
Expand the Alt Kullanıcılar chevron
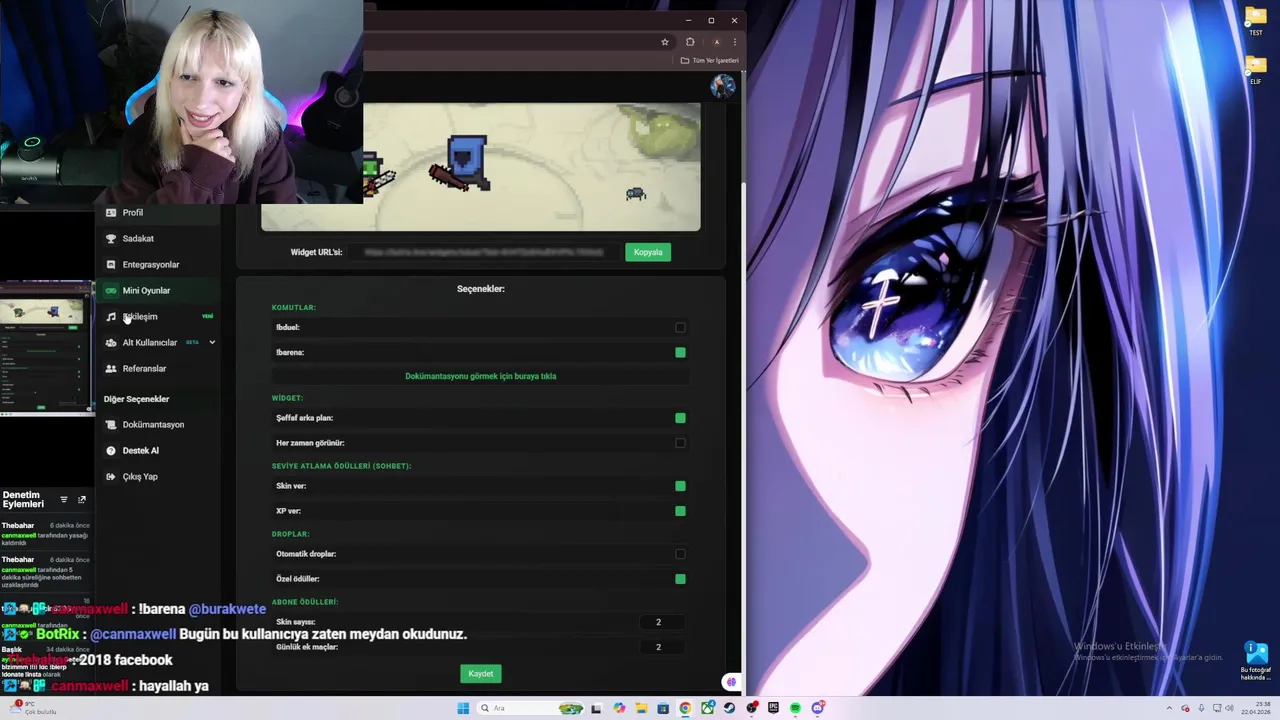212,343
